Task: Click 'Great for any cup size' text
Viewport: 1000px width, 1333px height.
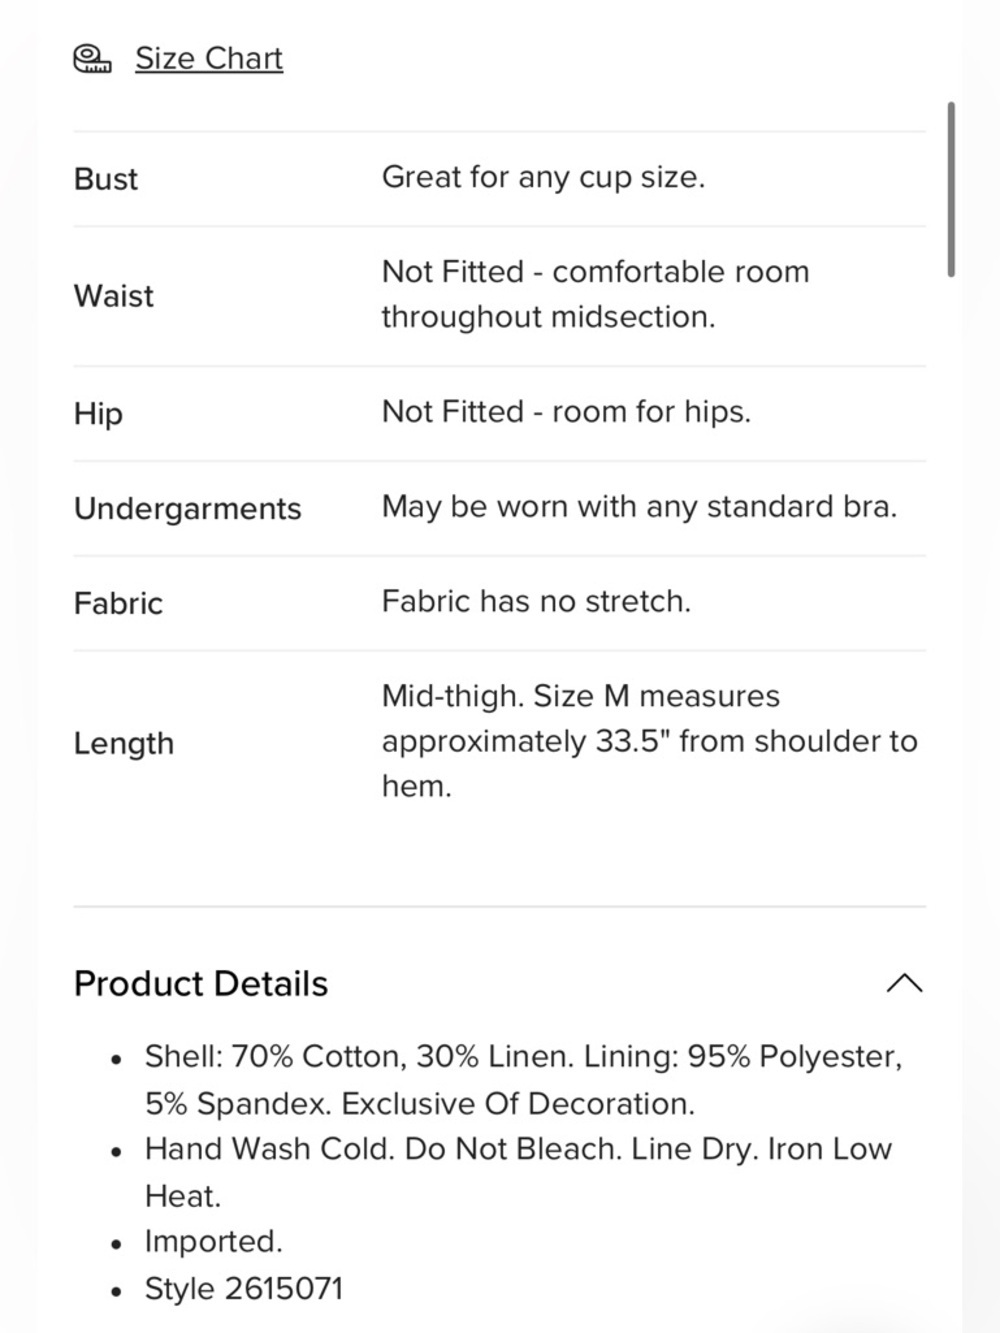Action: click(x=543, y=178)
